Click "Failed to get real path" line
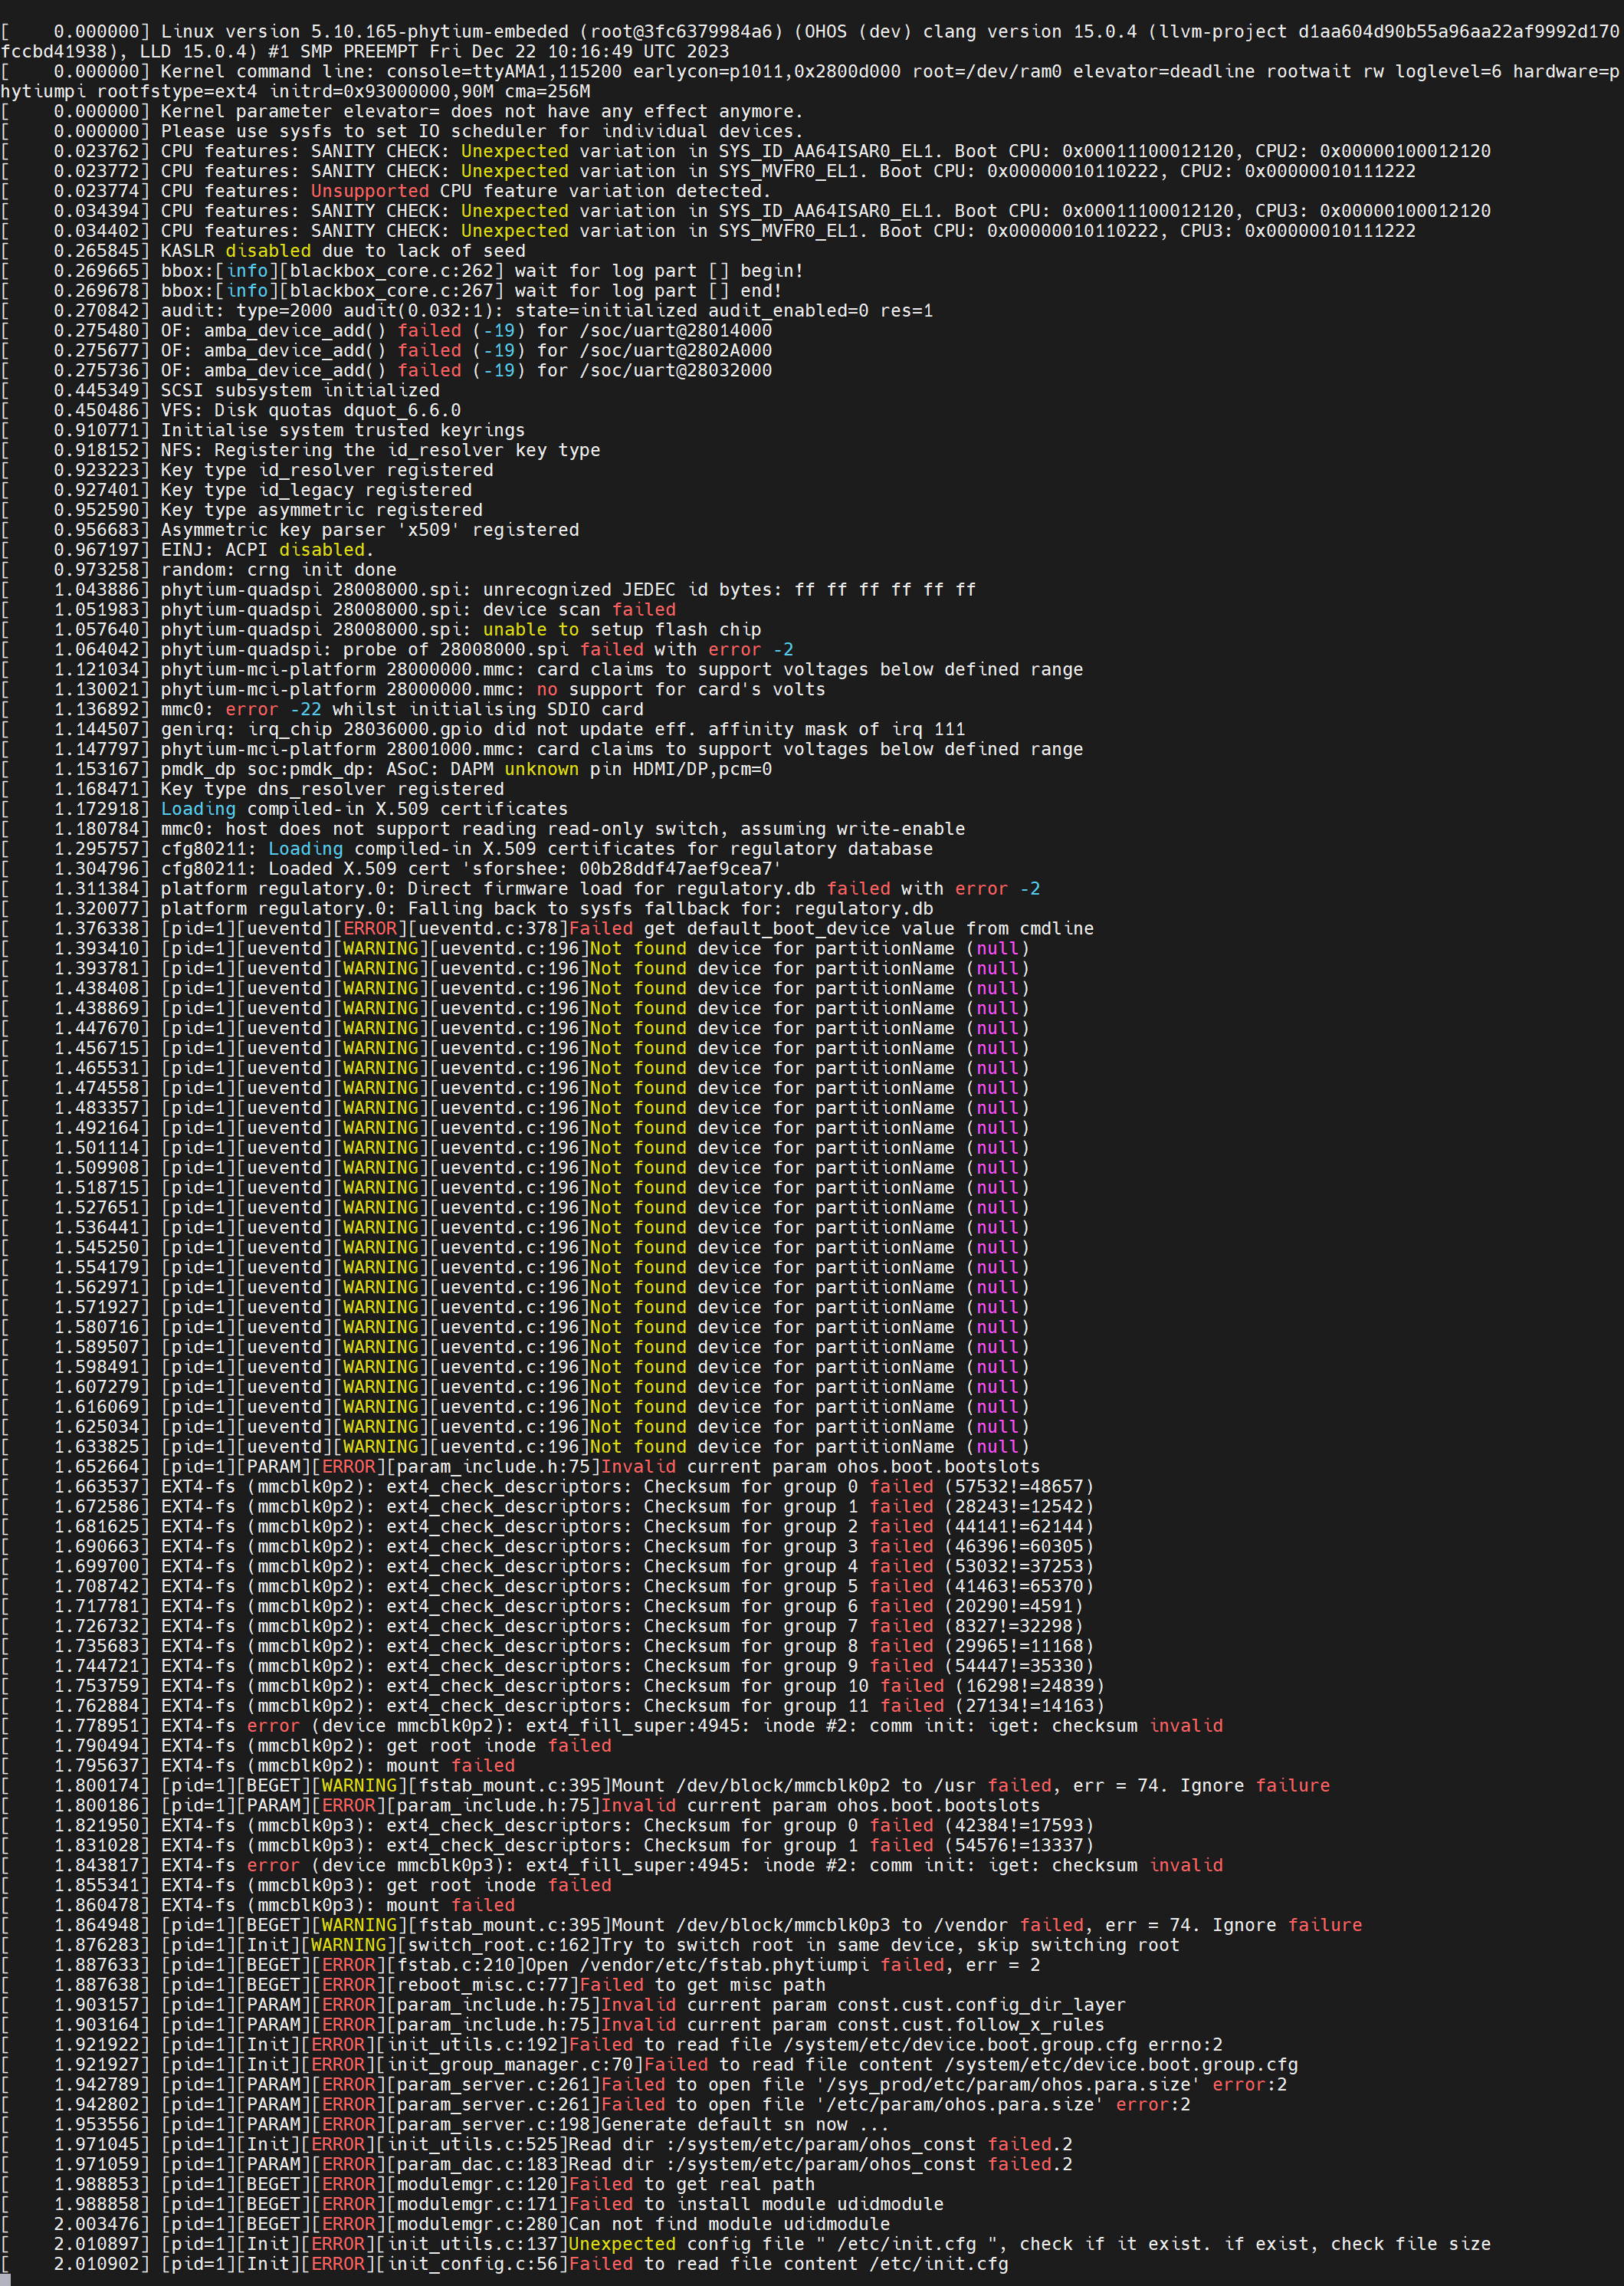 click(x=408, y=2185)
